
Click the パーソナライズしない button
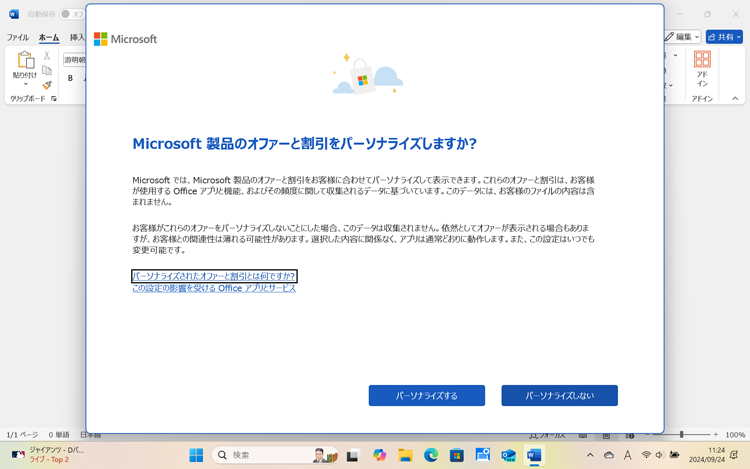(559, 395)
